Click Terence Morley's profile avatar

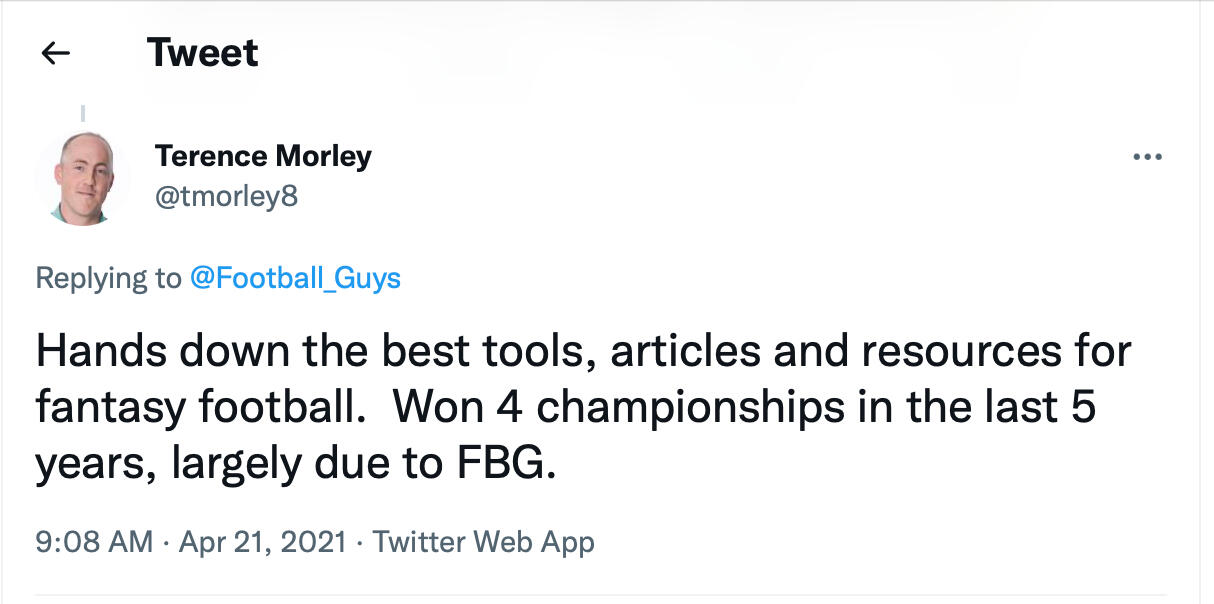pos(82,178)
